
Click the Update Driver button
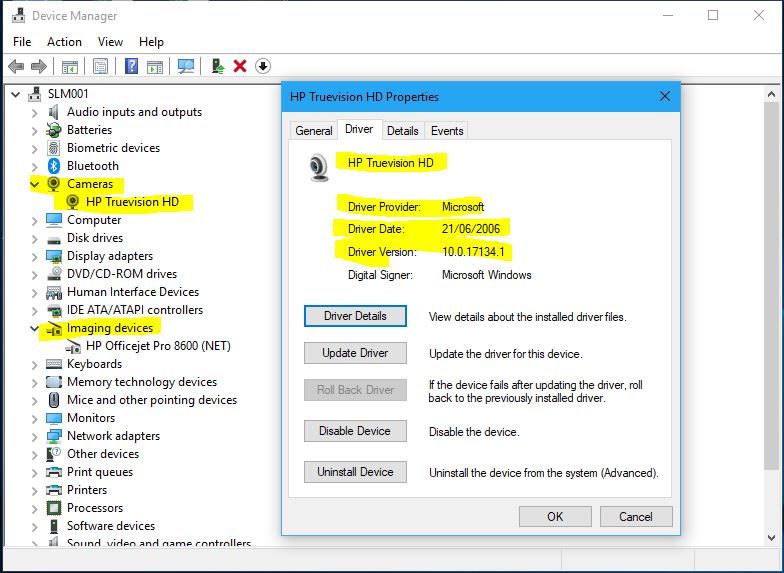tap(355, 353)
